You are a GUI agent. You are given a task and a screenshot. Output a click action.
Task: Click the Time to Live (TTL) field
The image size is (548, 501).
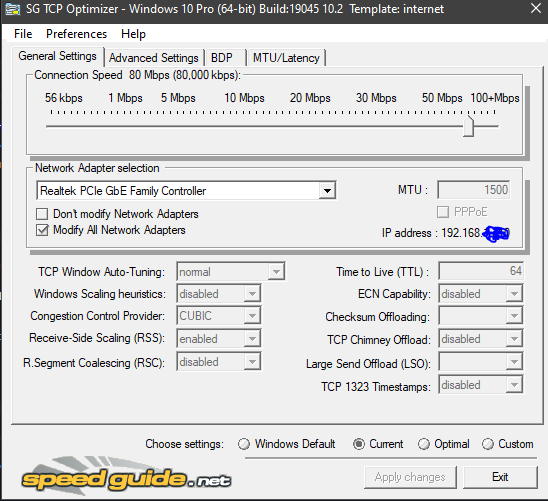tap(481, 271)
